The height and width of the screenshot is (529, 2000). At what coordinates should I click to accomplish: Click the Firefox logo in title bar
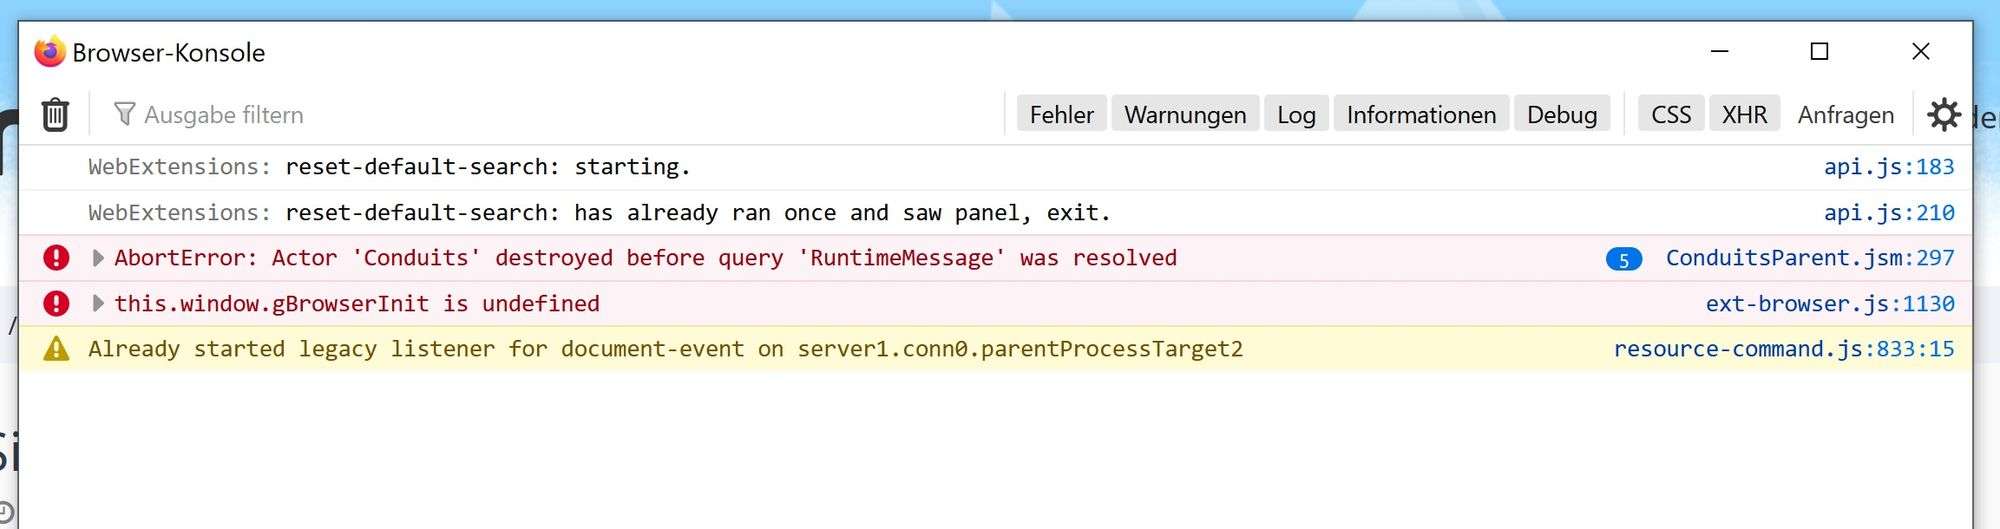(49, 52)
